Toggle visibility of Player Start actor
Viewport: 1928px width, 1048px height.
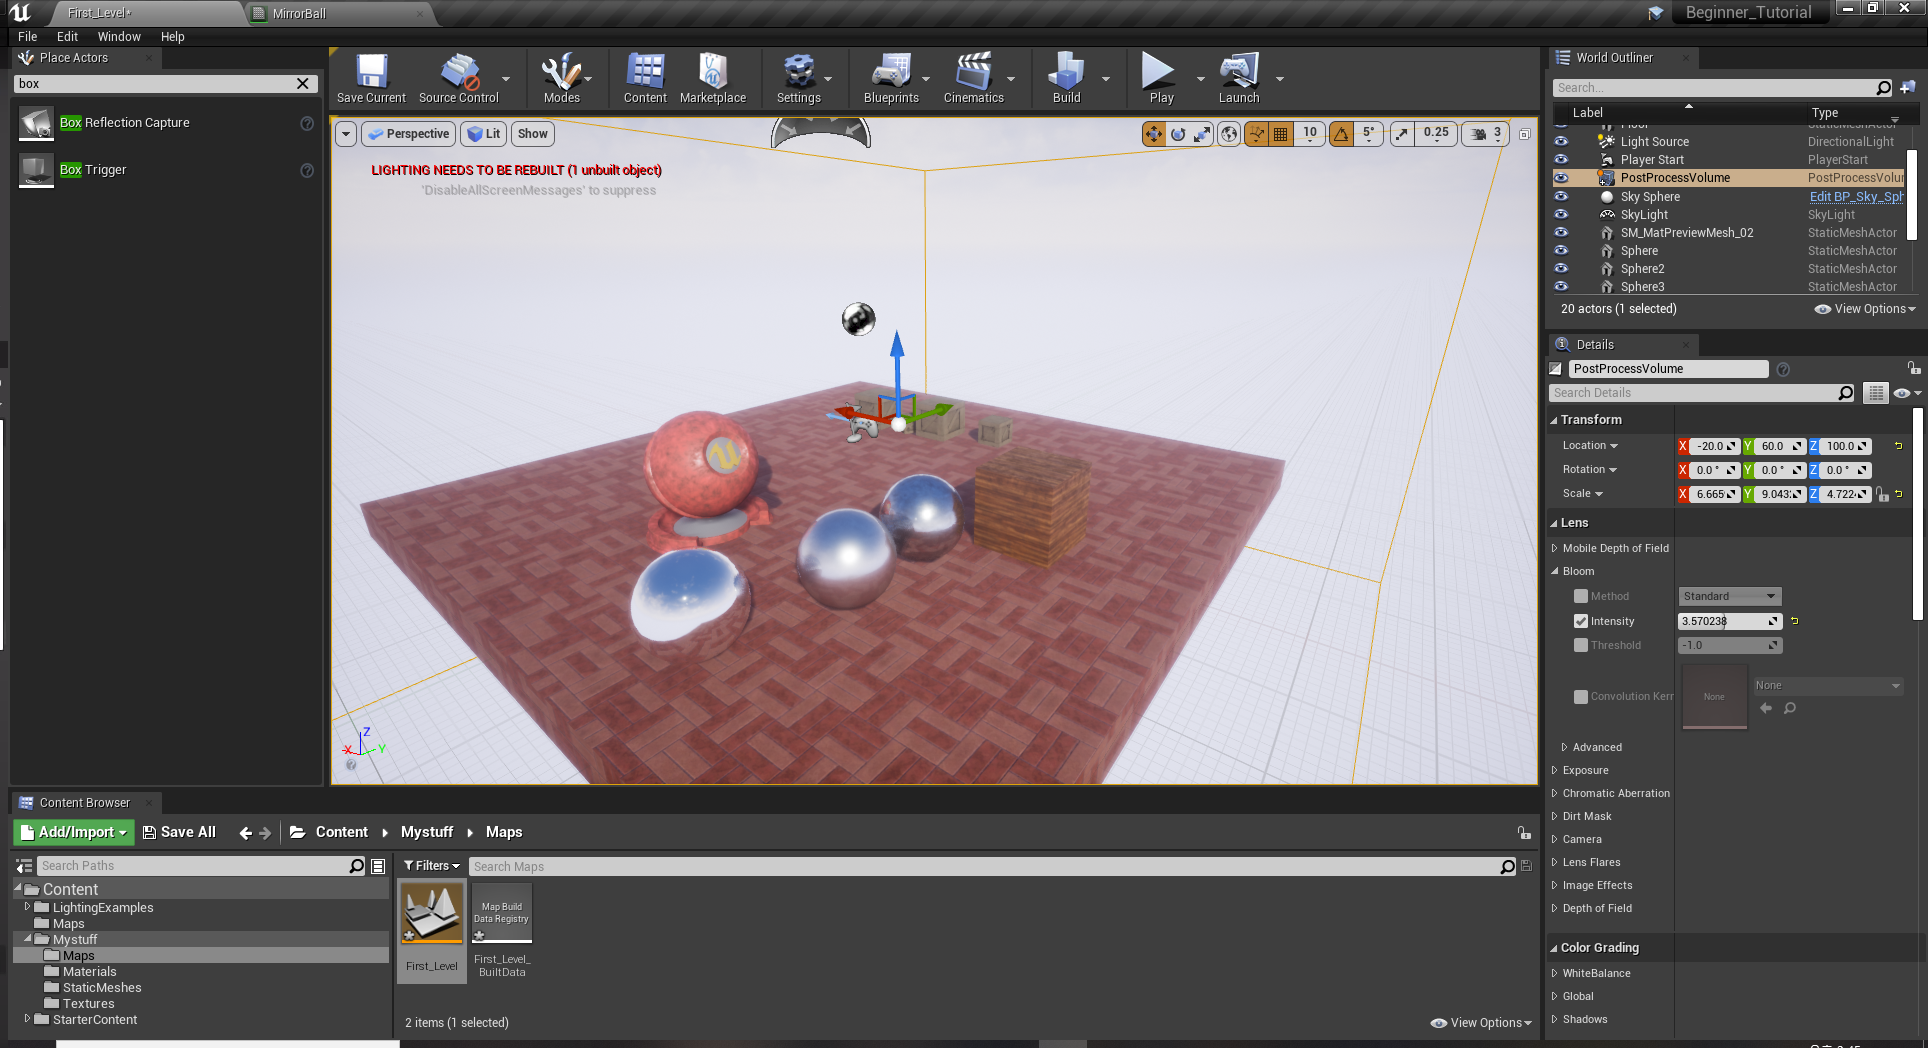(x=1561, y=159)
